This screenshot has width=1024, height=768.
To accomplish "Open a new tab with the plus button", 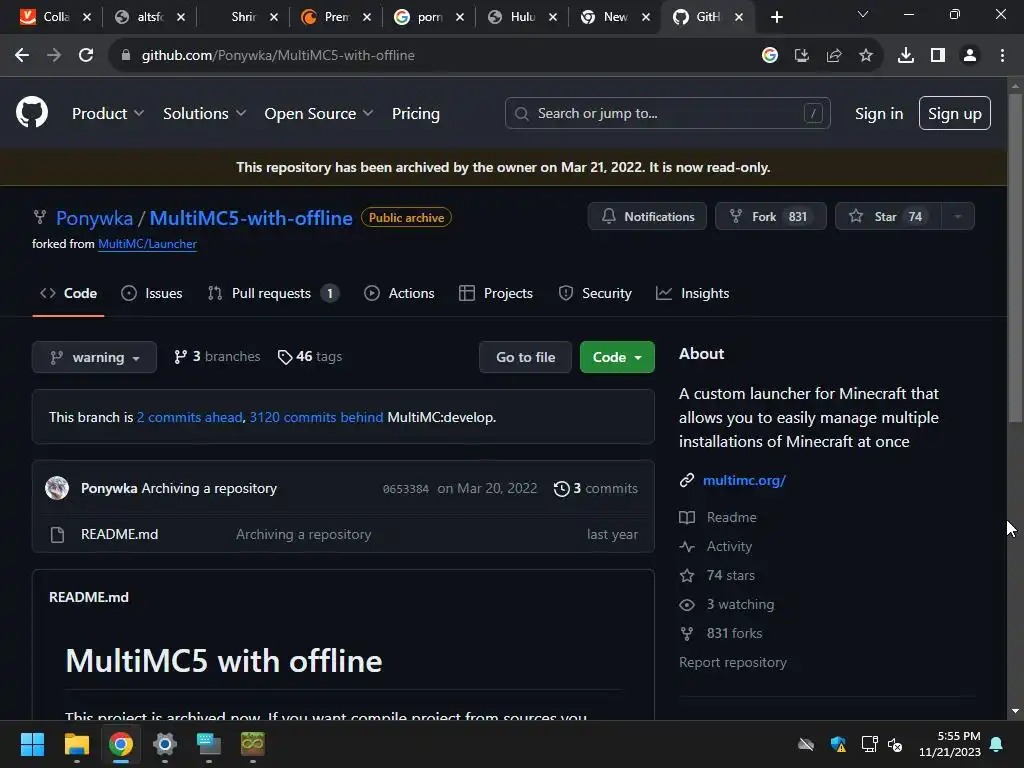I will 776,17.
